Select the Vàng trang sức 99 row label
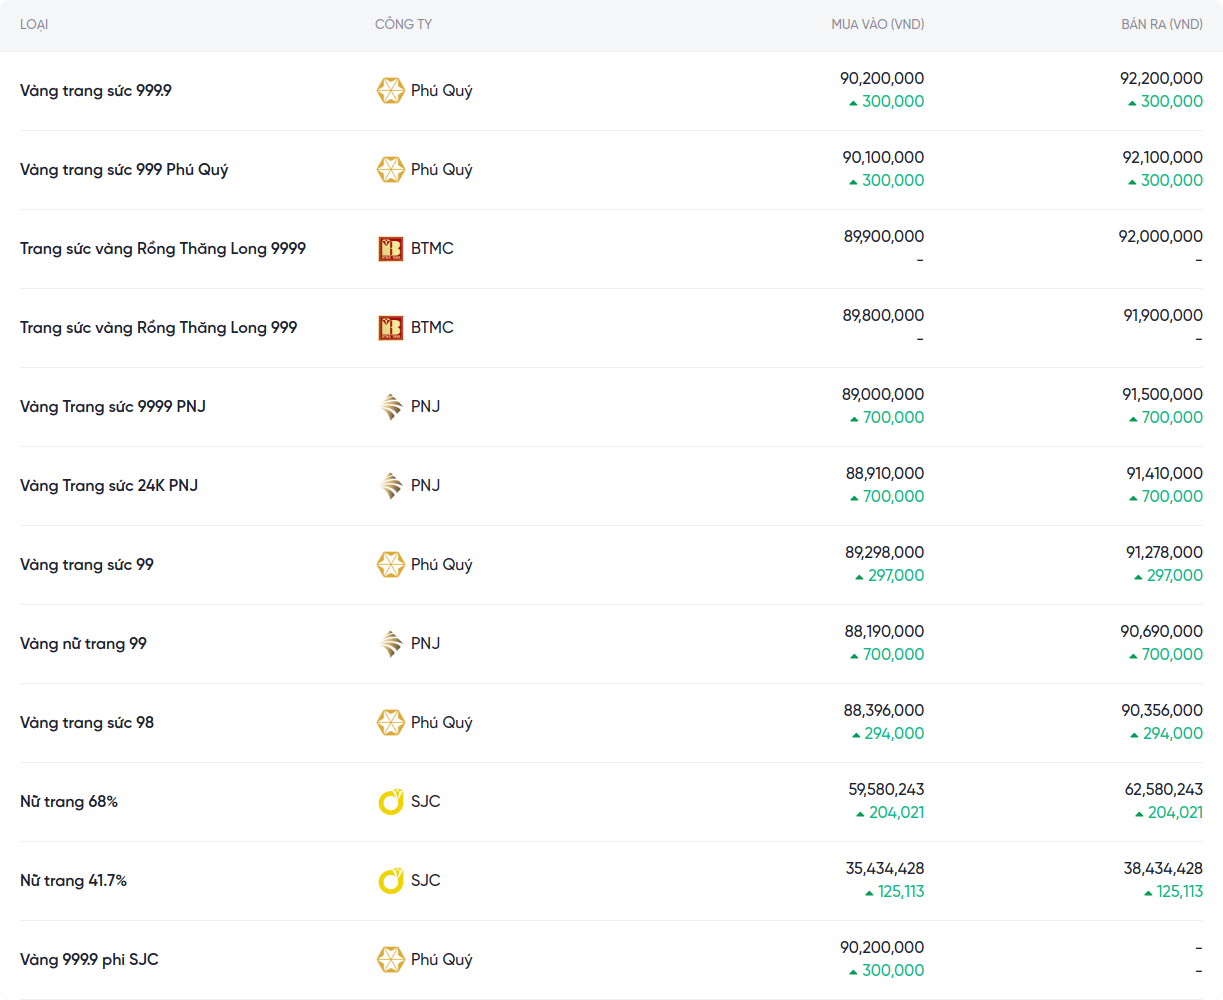 click(x=87, y=565)
